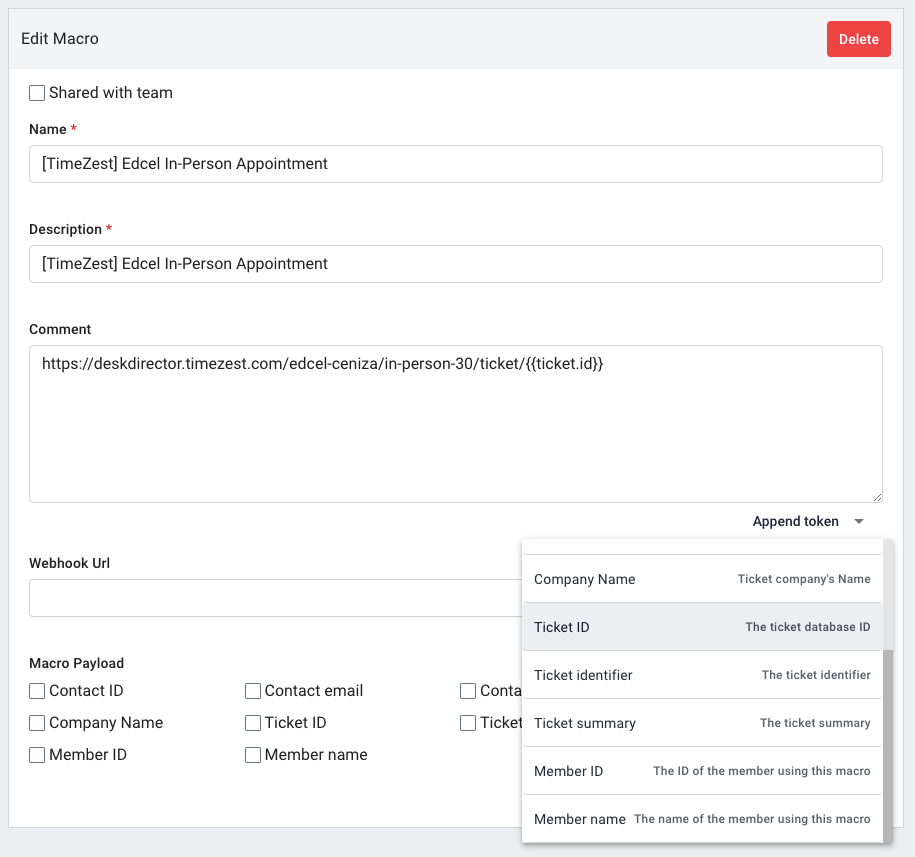Delete this macro with the red button
Screen dimensions: 915x857
[858, 39]
